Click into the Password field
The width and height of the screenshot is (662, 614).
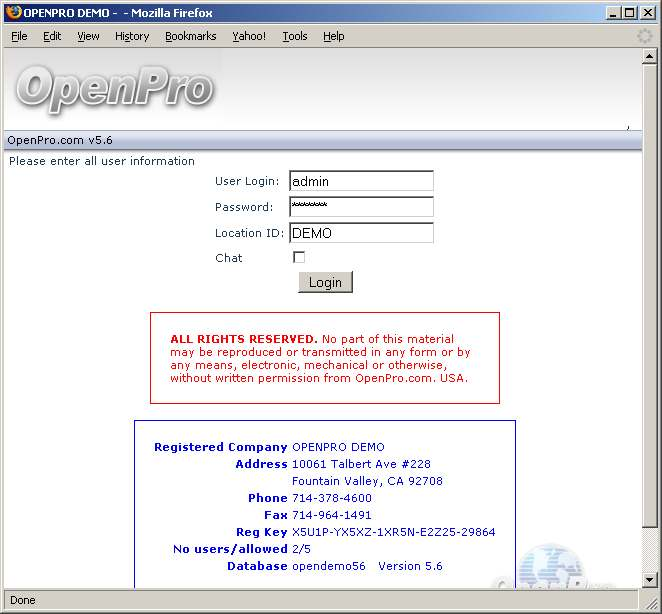coord(361,207)
